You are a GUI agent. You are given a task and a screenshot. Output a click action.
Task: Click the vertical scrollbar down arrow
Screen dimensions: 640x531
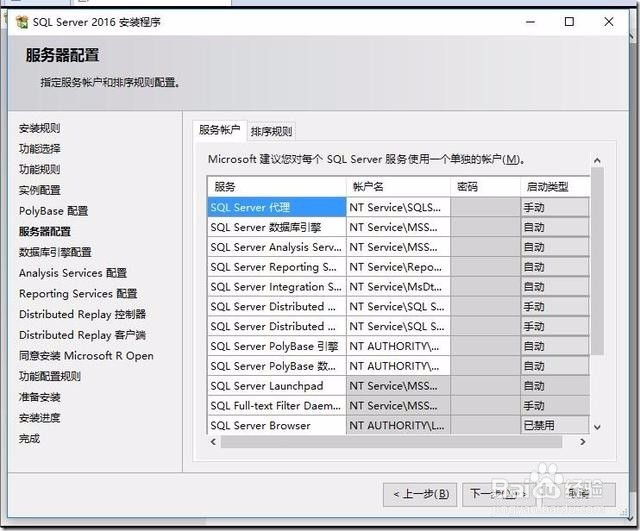[597, 427]
